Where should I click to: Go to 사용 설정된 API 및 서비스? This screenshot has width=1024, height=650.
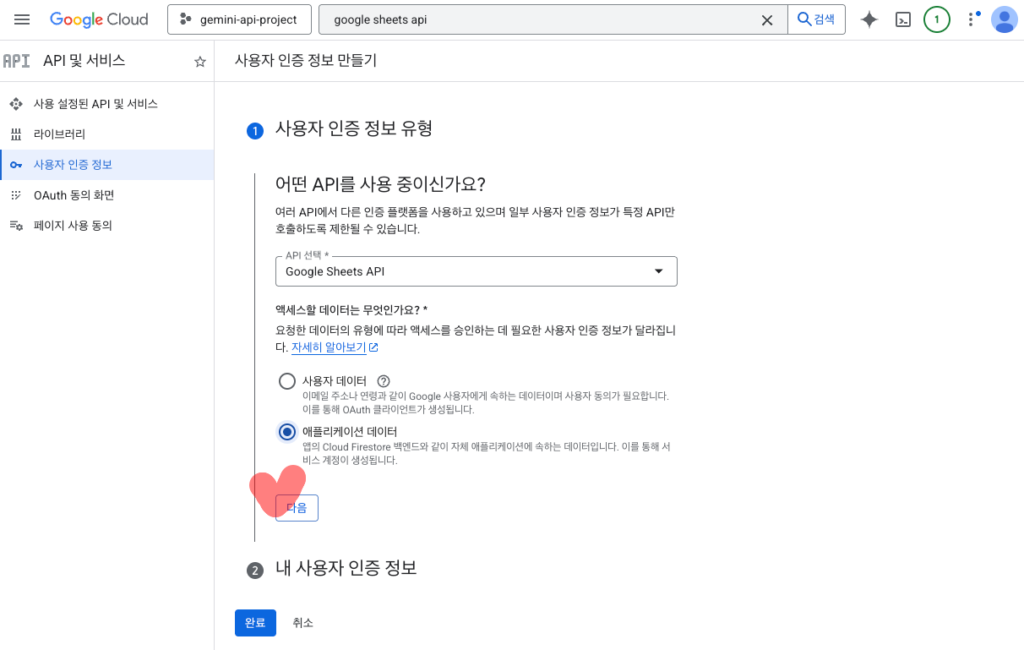coord(95,104)
